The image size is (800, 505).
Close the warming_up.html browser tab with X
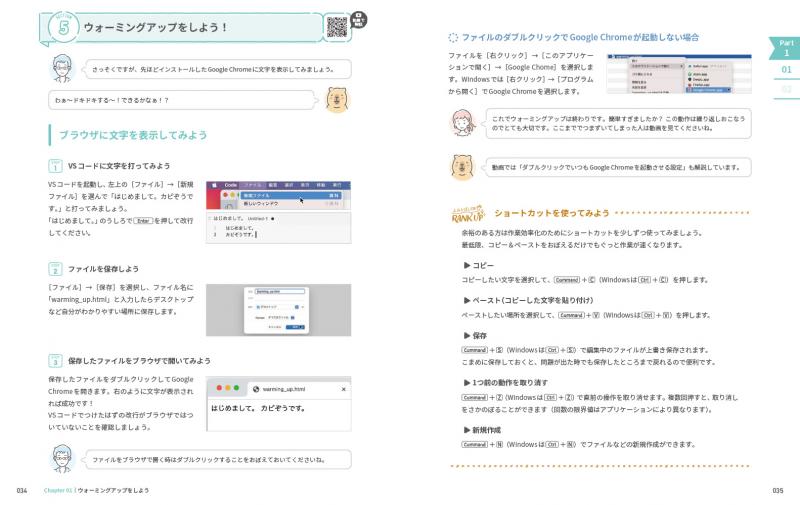pyautogui.click(x=343, y=388)
